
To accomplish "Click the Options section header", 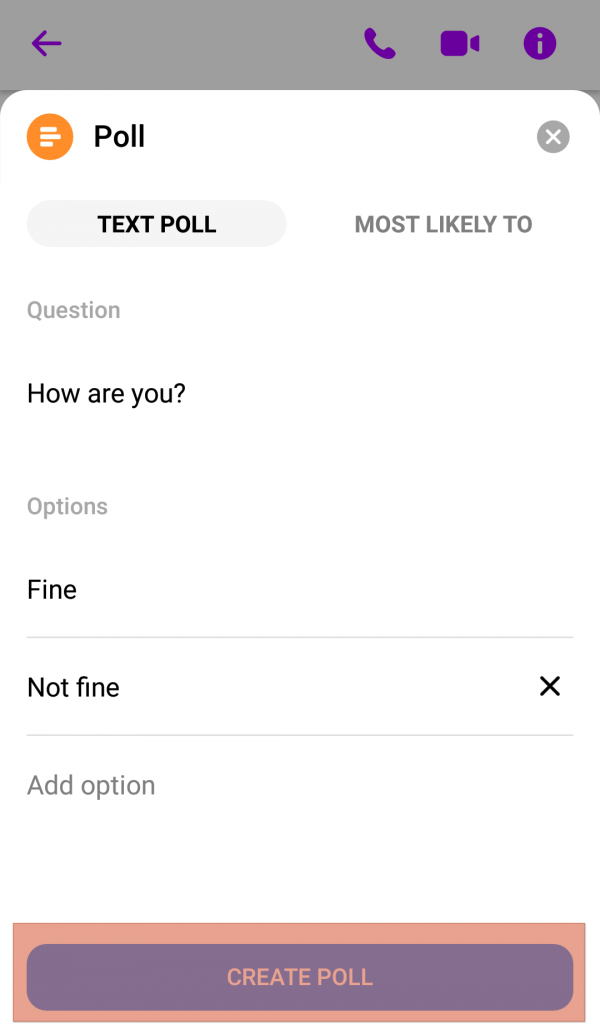I will tap(66, 506).
